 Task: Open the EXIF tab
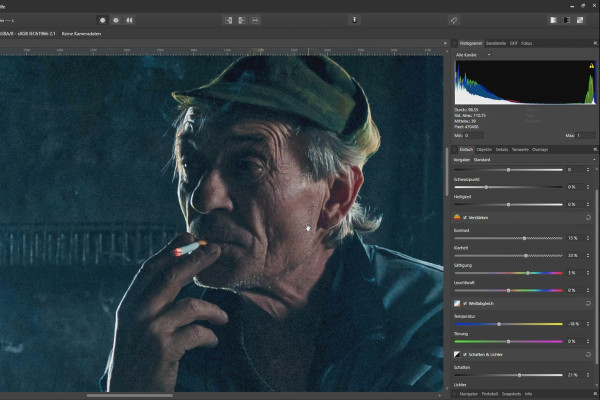514,43
